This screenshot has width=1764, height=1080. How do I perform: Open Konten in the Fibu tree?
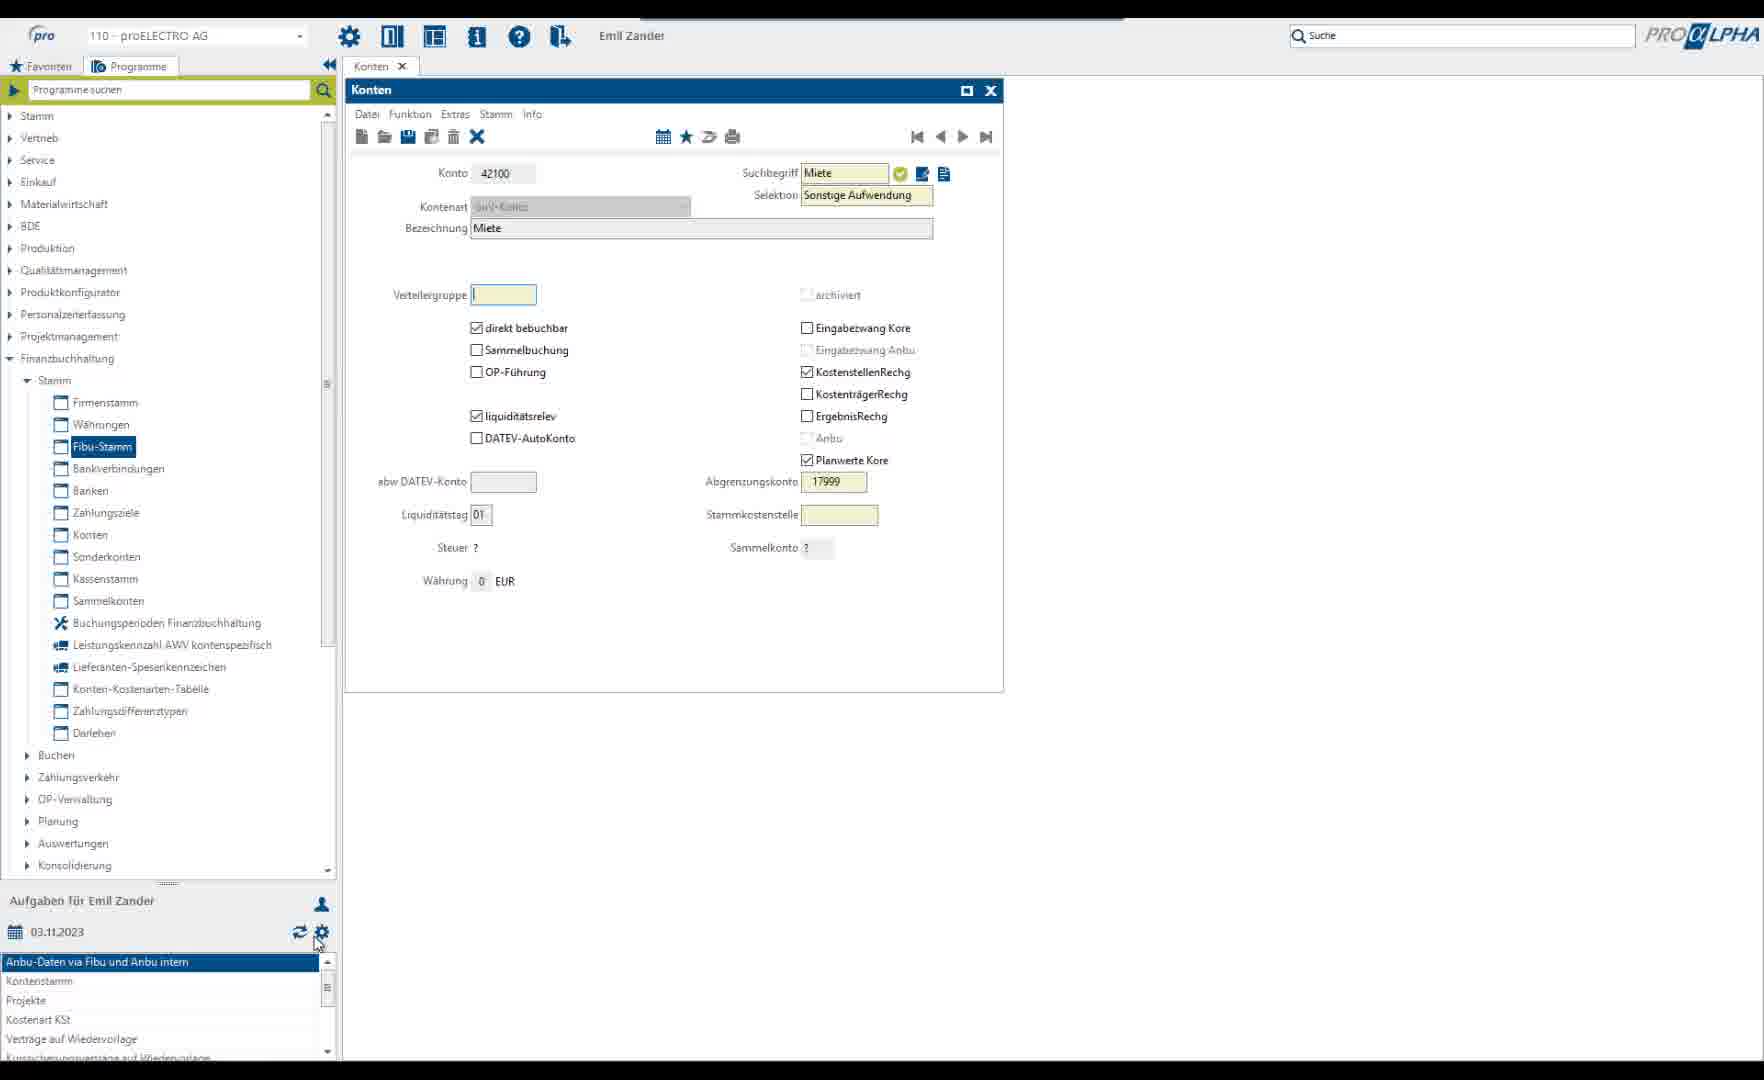point(90,535)
